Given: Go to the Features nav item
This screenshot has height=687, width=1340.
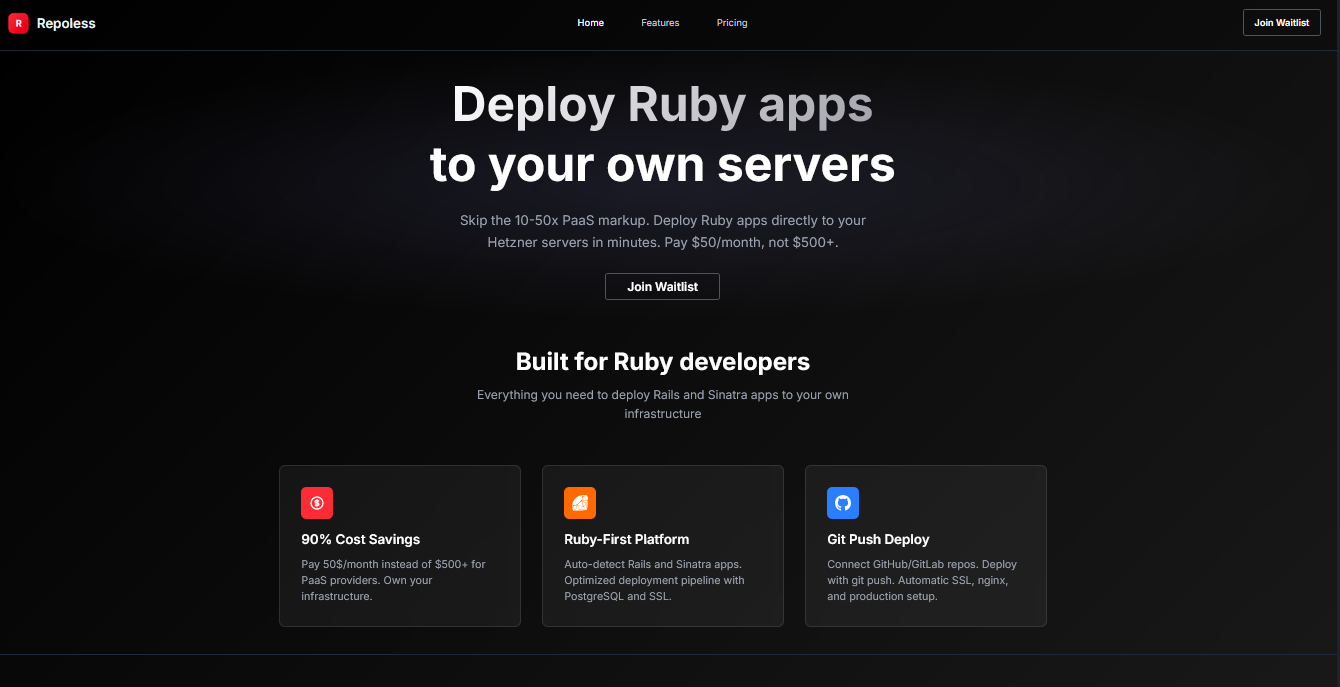Looking at the screenshot, I should [x=660, y=23].
